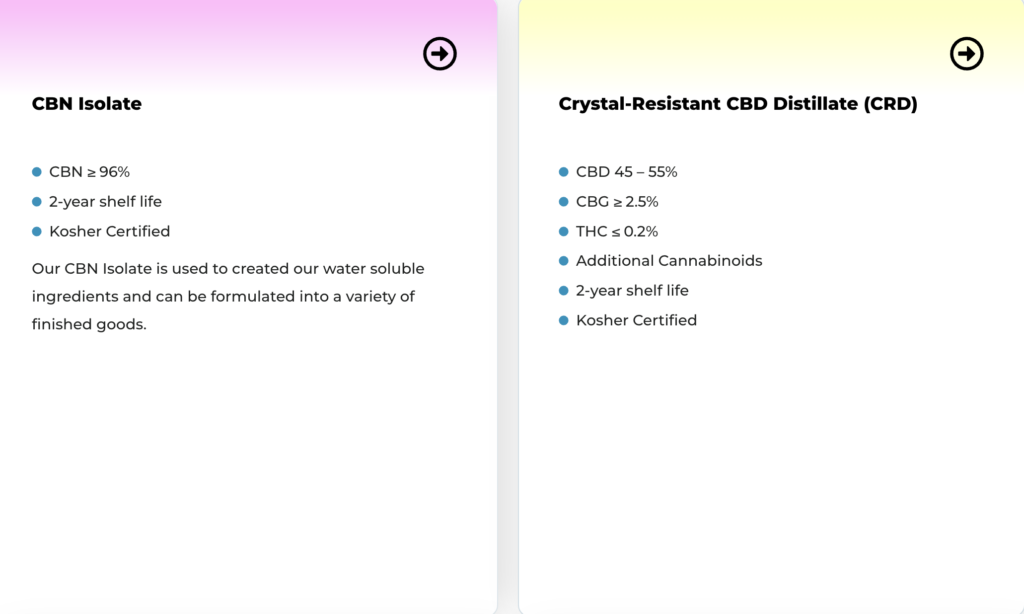Click 2-year shelf life under CBN Isolate
The width and height of the screenshot is (1024, 614).
click(x=105, y=201)
